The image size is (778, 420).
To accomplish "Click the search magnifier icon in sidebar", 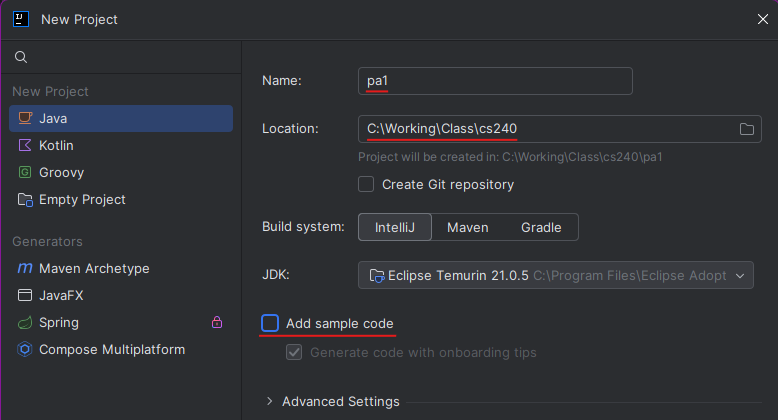I will pos(21,57).
